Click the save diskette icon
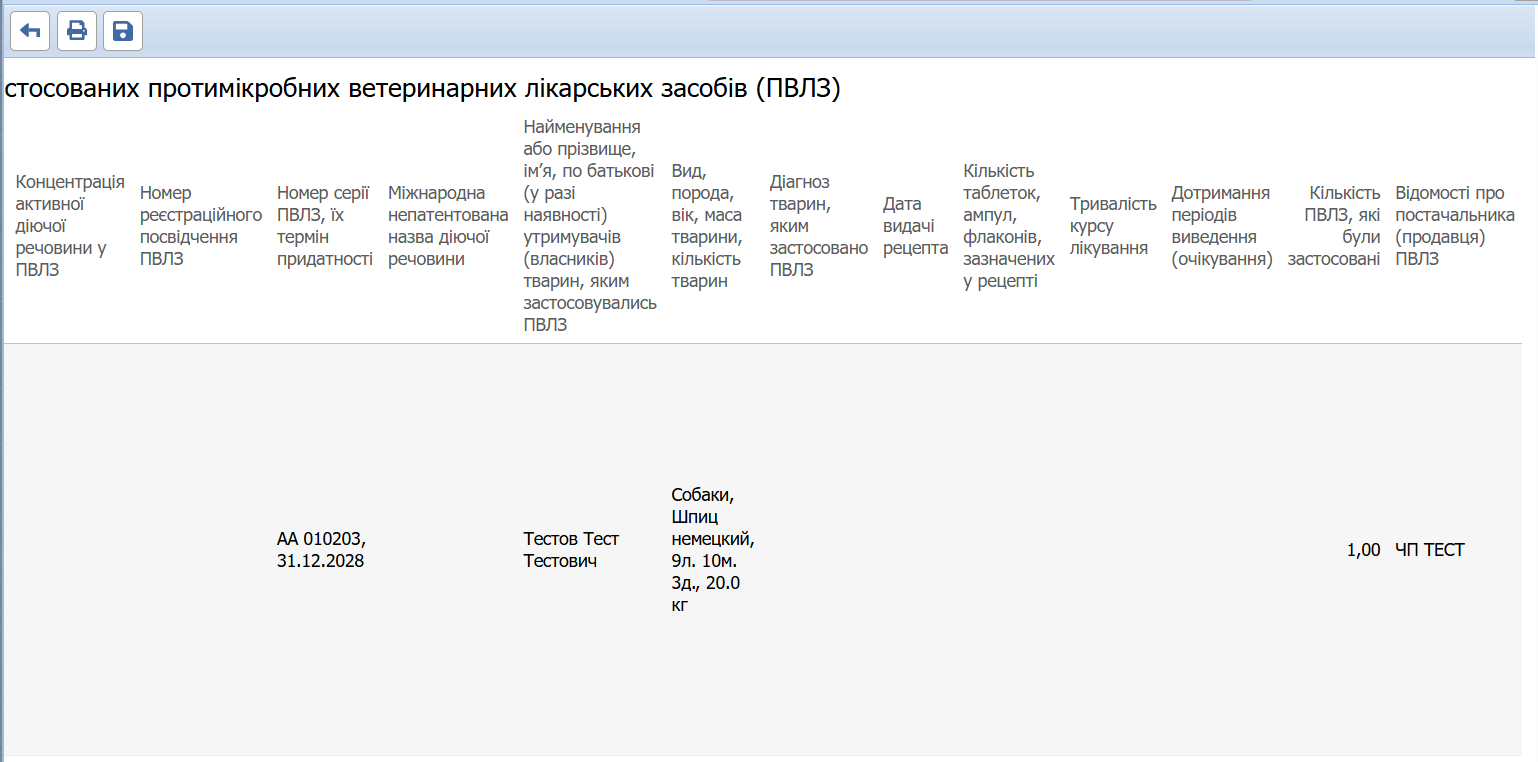Screen dimensions: 1538x762 pyautogui.click(x=123, y=32)
